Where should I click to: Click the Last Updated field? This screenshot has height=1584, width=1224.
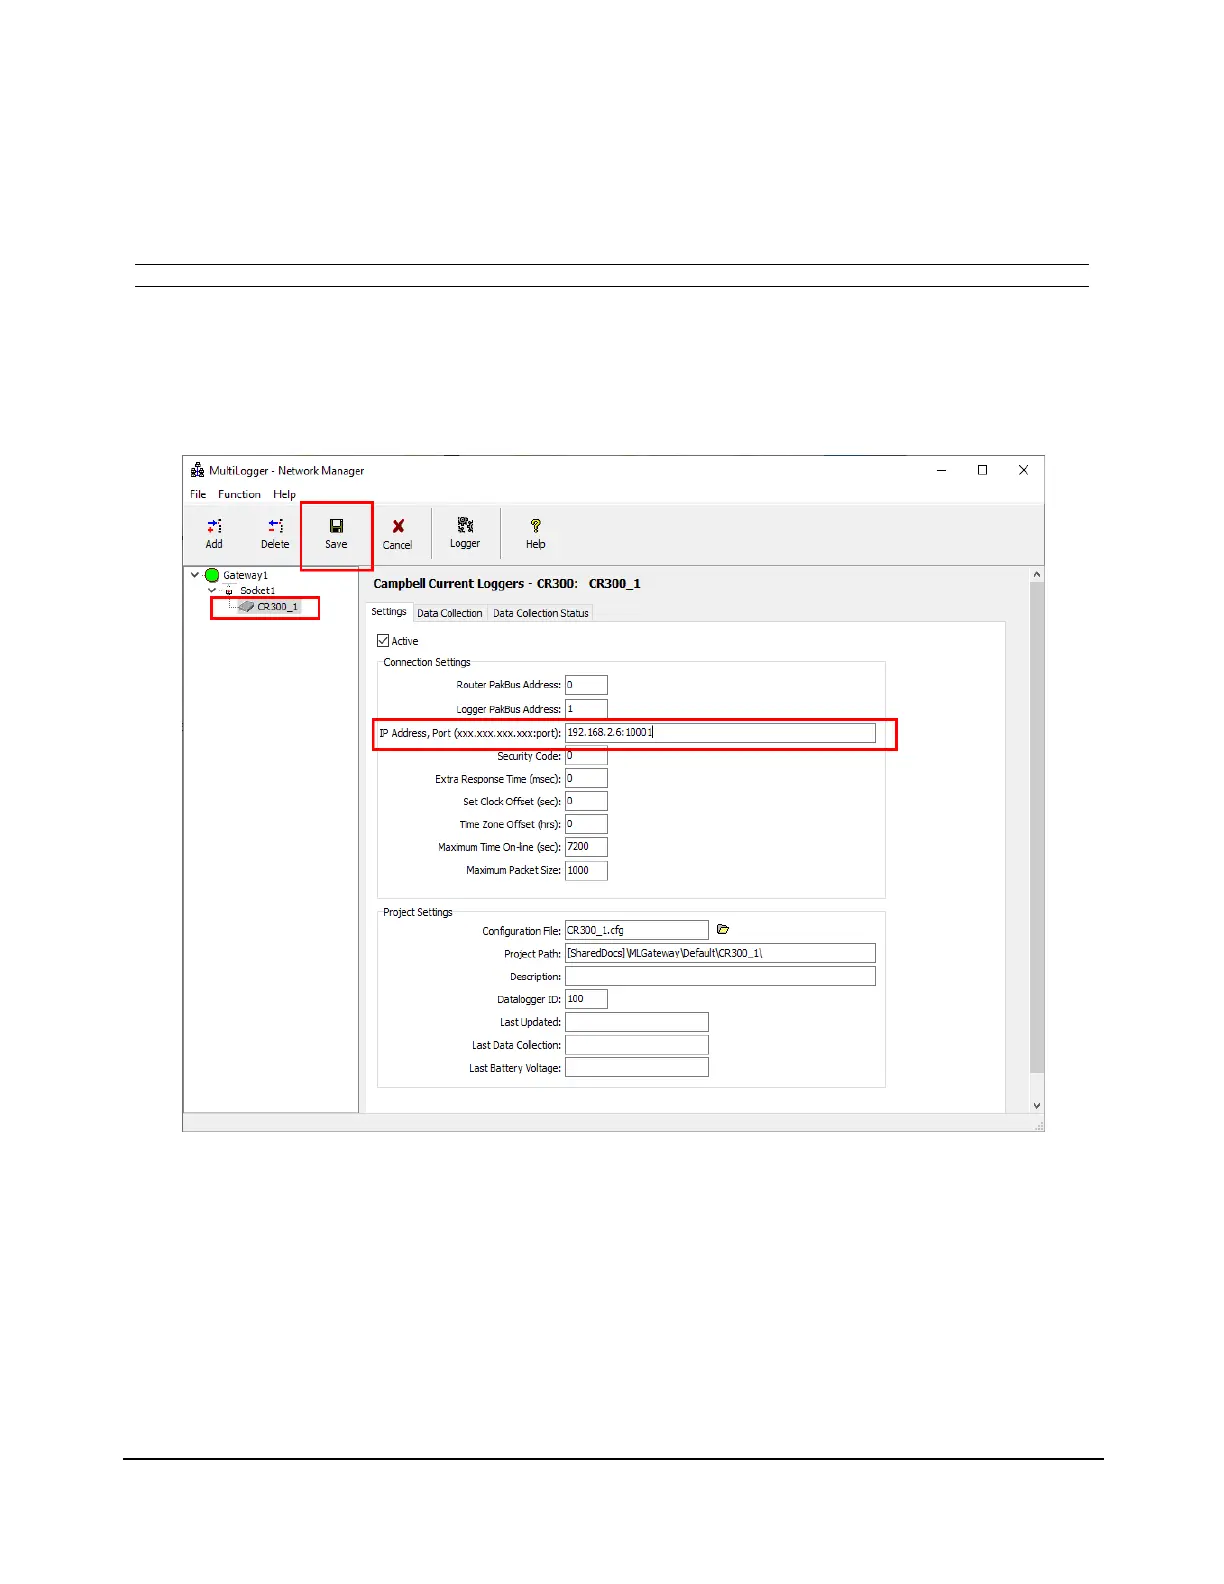637,1022
